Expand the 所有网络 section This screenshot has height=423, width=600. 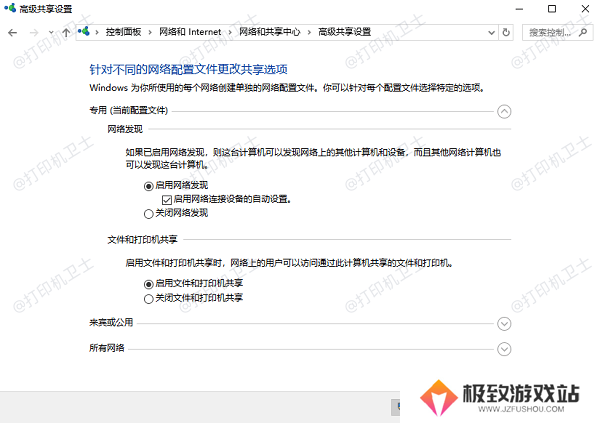pyautogui.click(x=504, y=348)
